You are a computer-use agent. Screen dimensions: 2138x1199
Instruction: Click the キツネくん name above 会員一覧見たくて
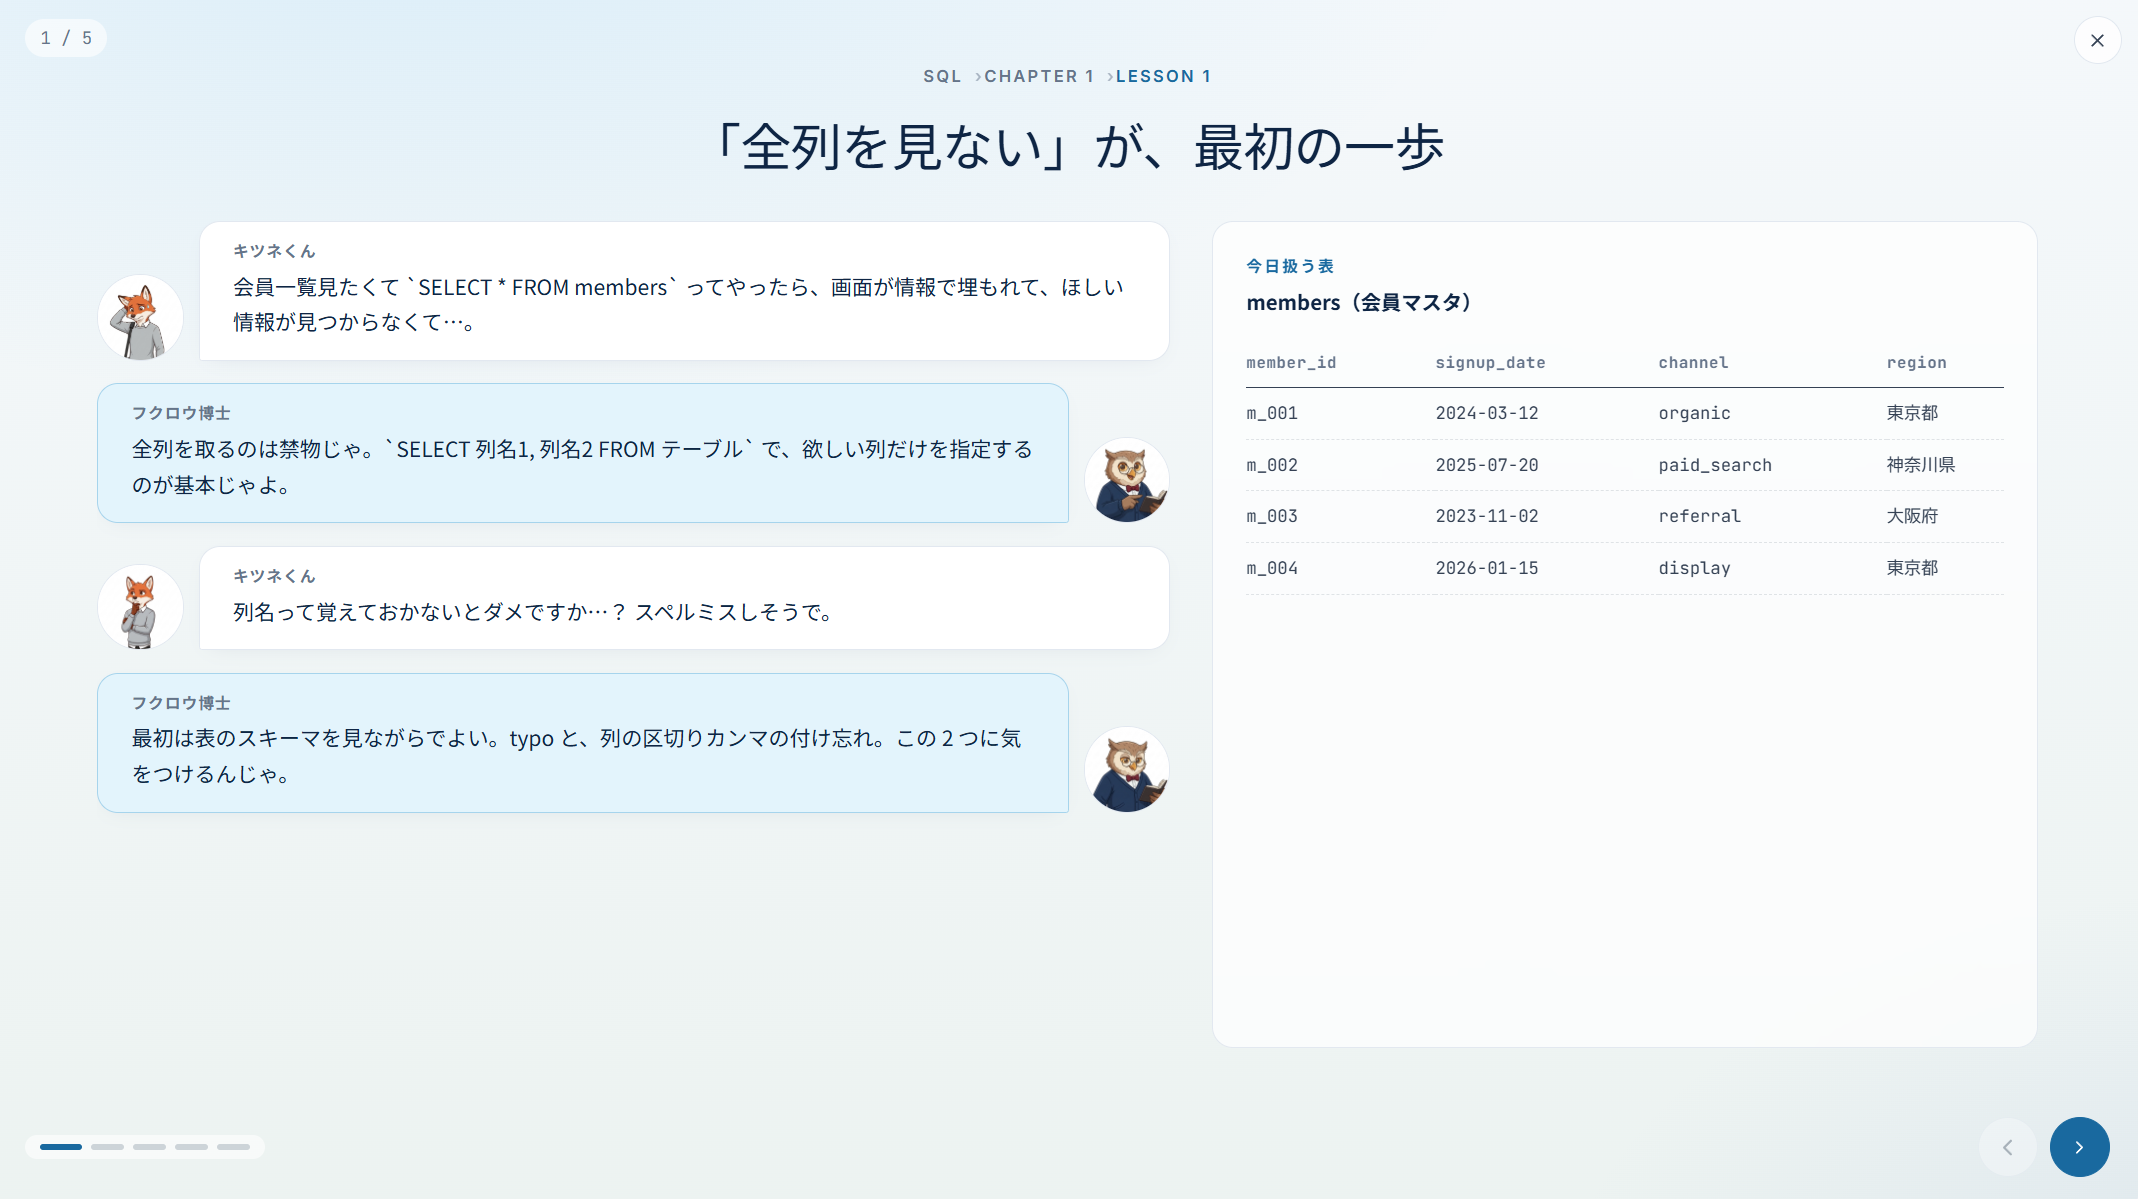coord(274,251)
